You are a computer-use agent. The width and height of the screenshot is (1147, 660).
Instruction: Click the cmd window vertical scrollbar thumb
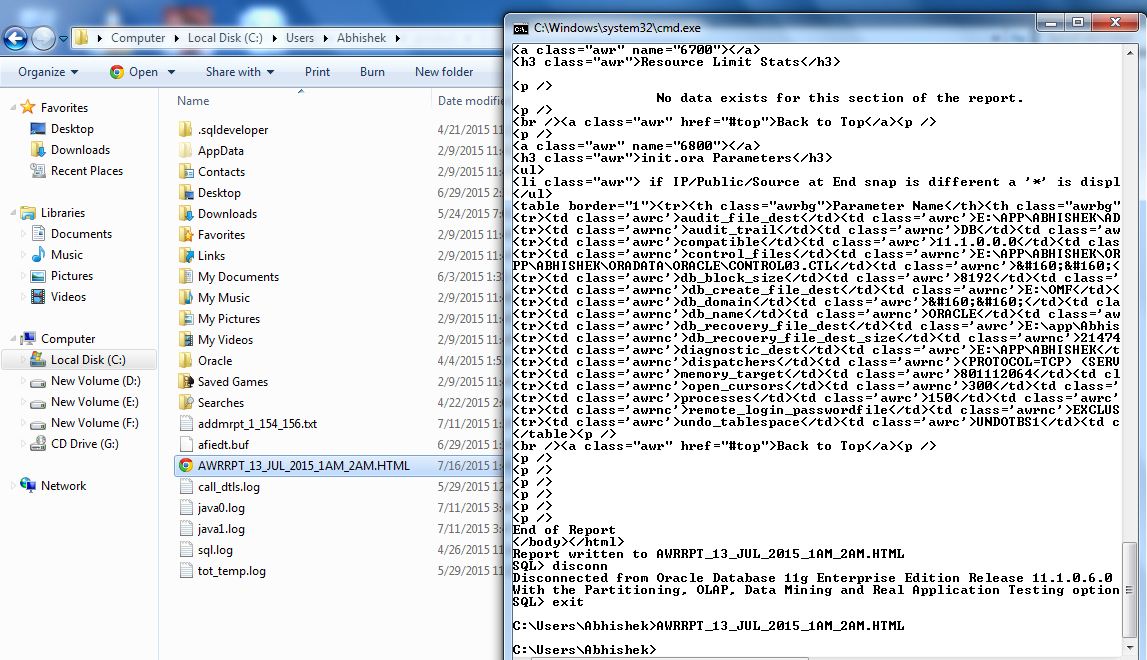click(1130, 590)
